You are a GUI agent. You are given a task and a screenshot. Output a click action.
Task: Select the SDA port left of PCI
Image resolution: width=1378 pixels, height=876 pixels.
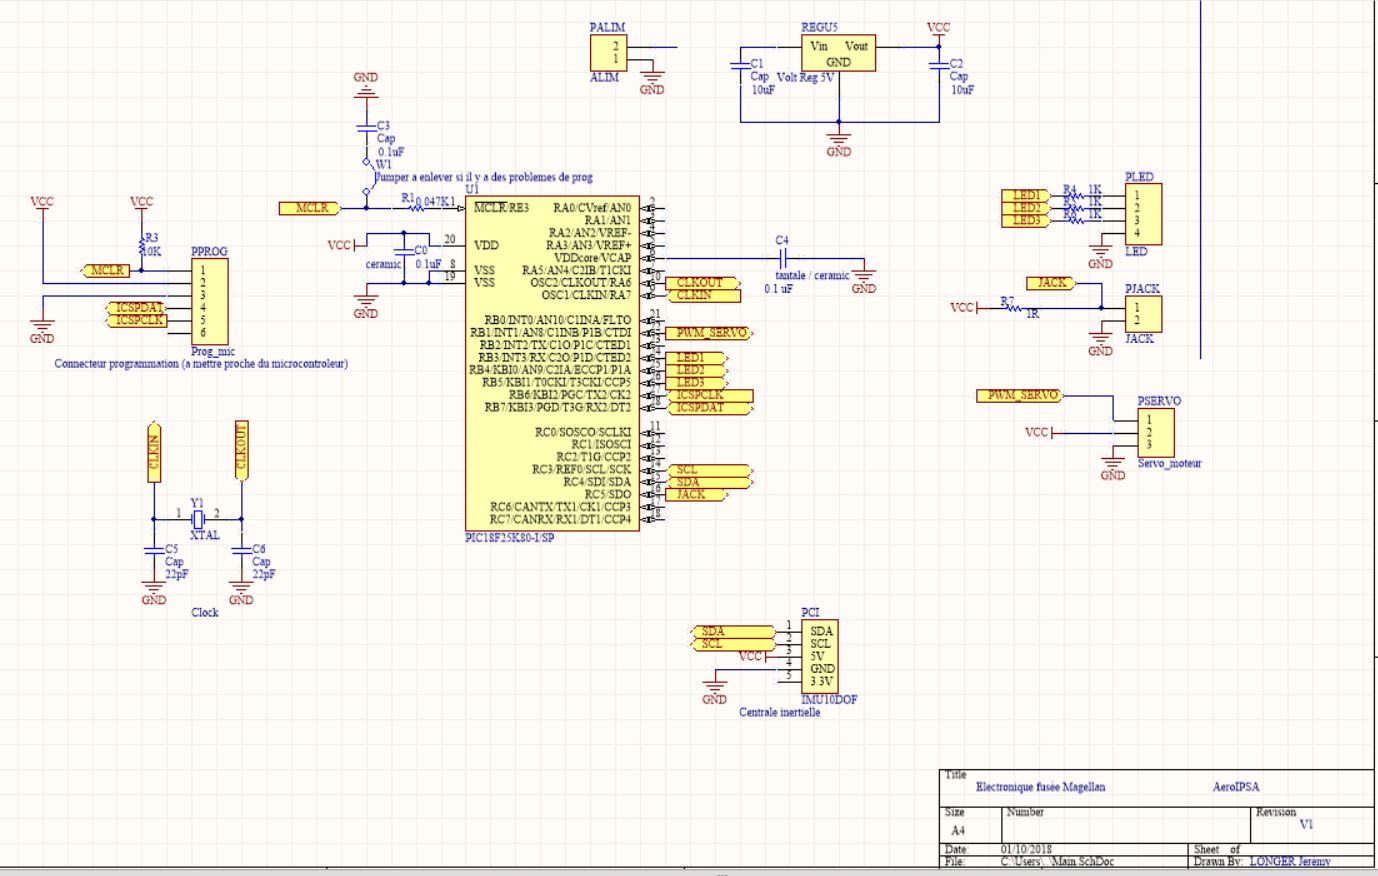pyautogui.click(x=734, y=631)
